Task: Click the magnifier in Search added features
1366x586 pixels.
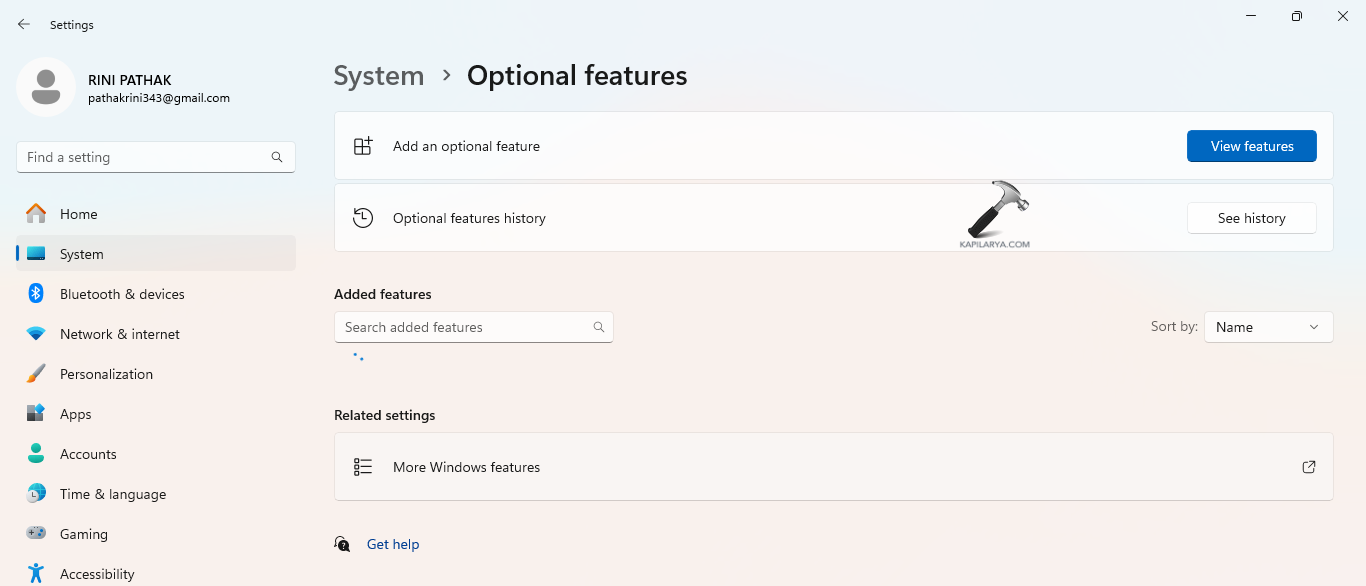Action: click(x=599, y=327)
